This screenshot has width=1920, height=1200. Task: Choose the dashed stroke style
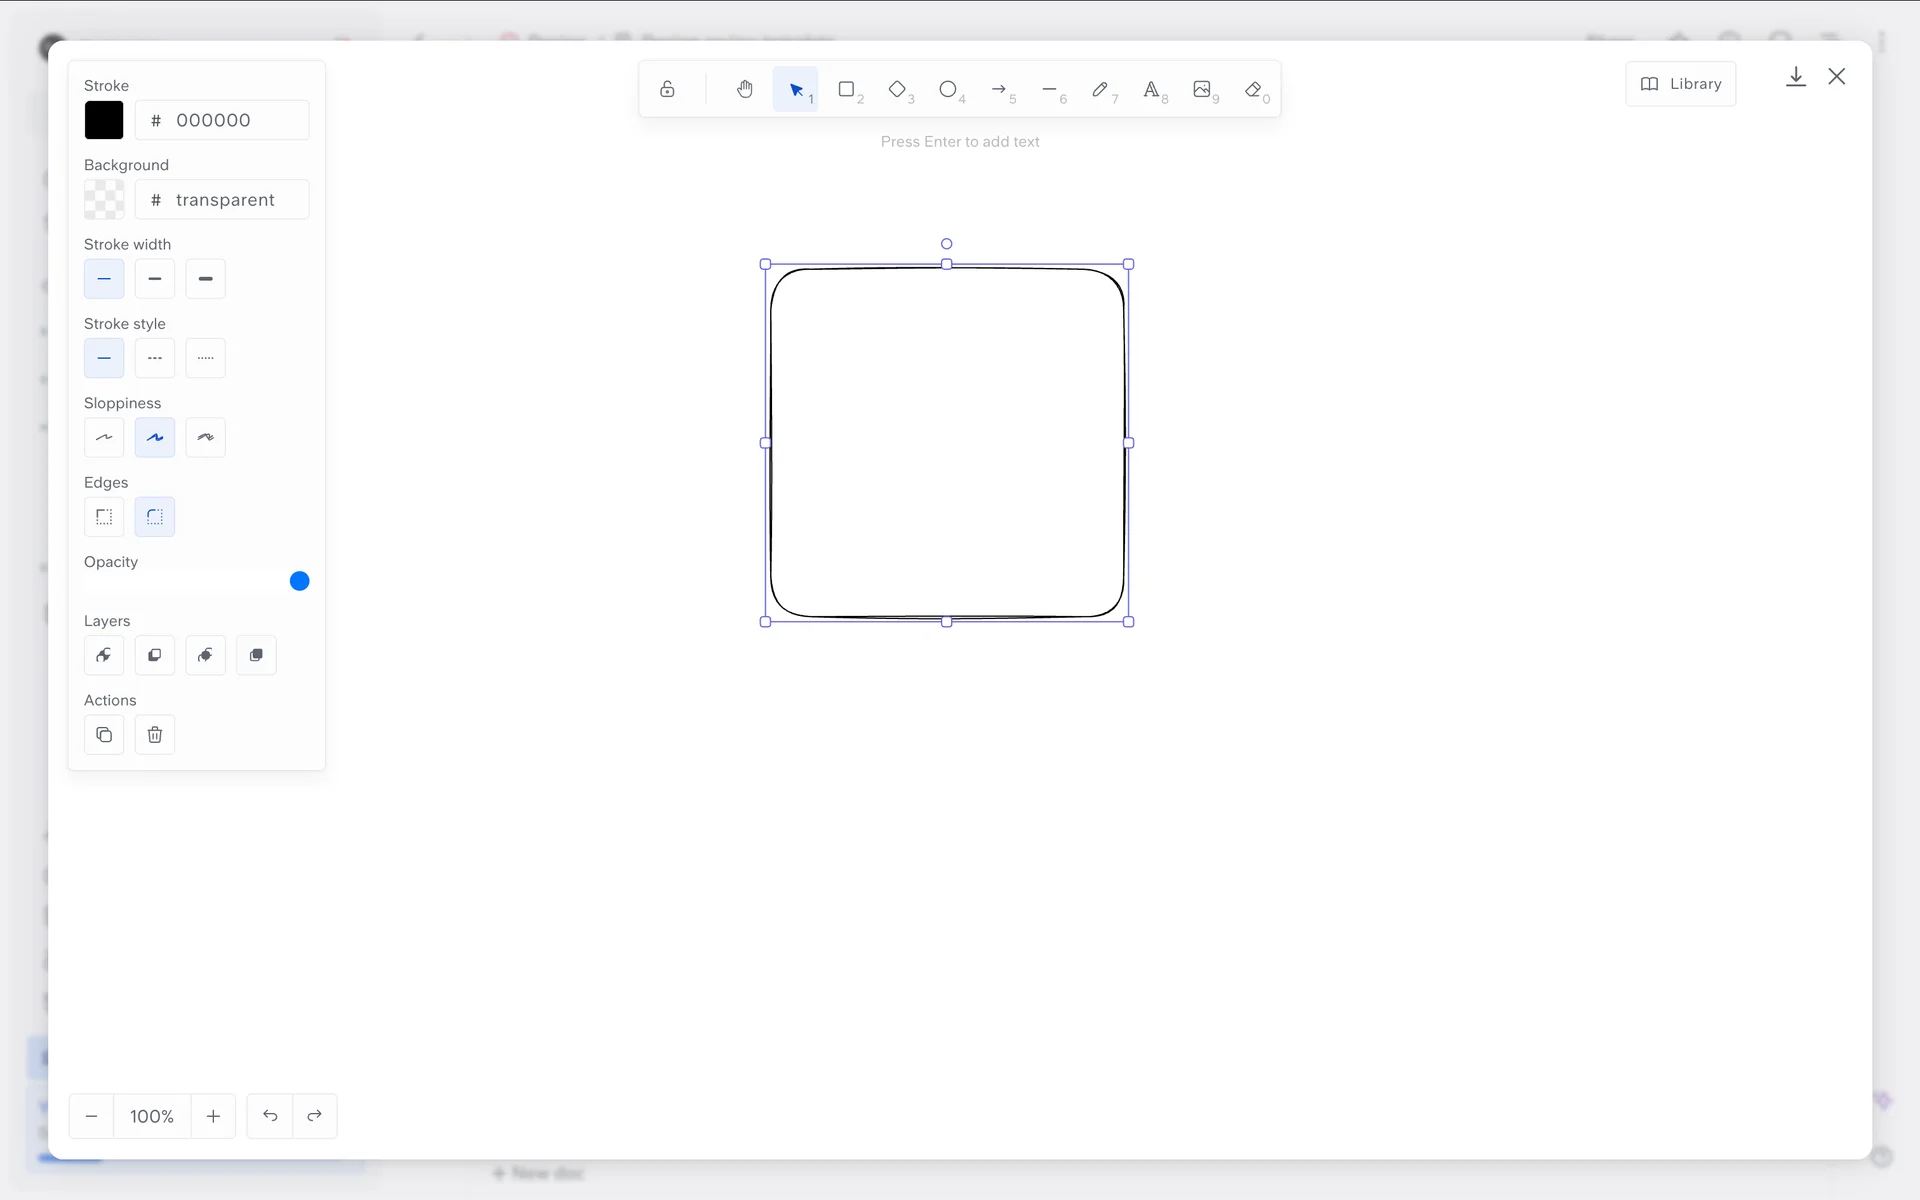[x=155, y=358]
